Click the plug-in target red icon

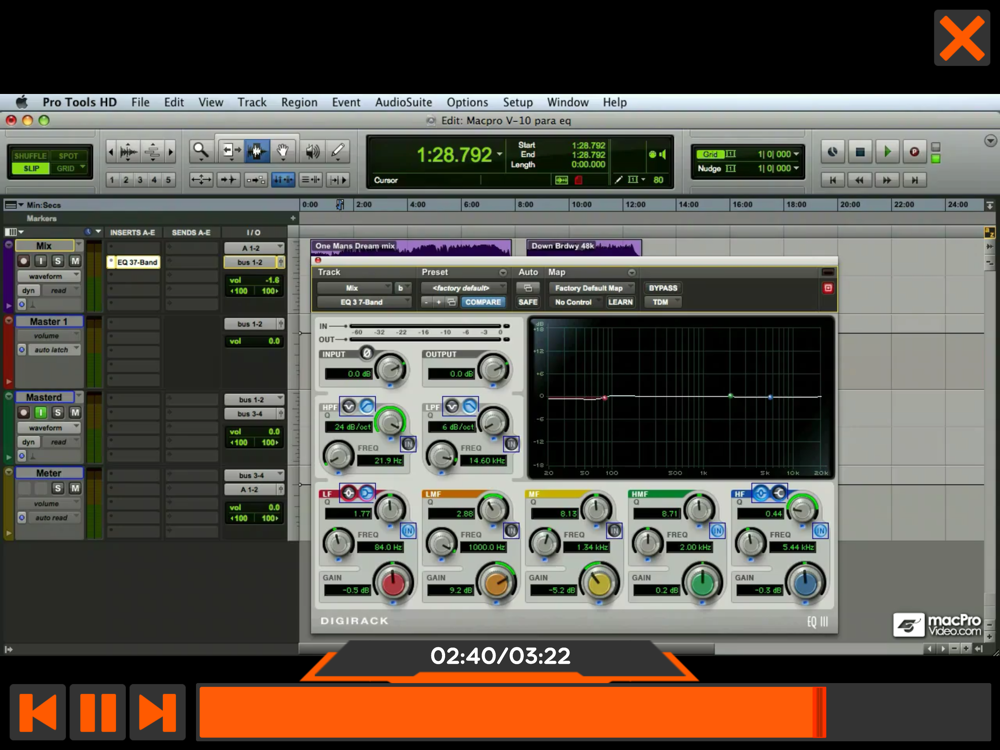pyautogui.click(x=828, y=288)
